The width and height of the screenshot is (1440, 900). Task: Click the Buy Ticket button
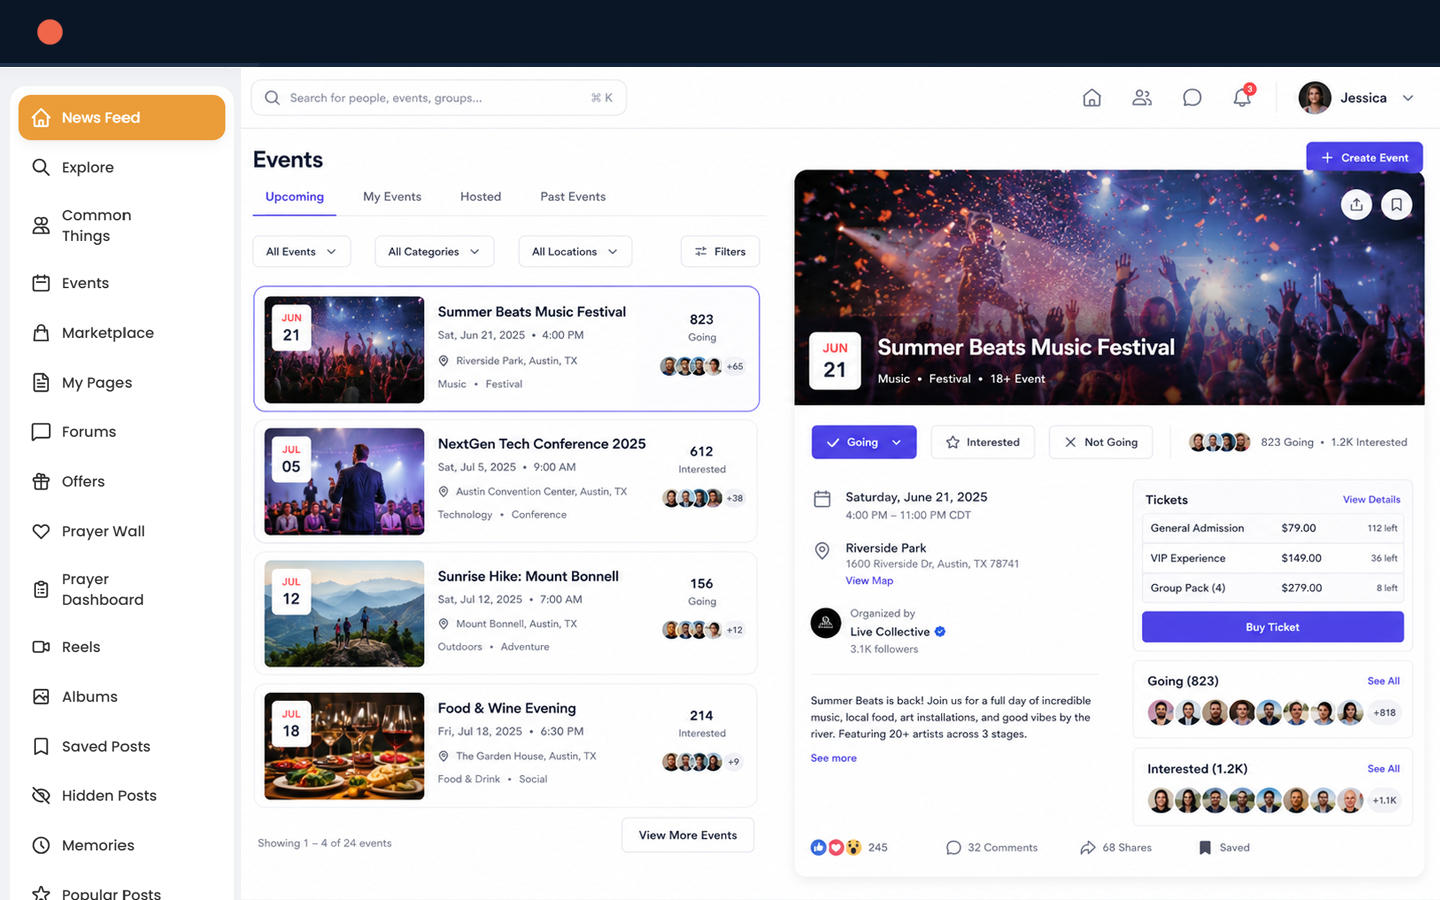click(1272, 627)
